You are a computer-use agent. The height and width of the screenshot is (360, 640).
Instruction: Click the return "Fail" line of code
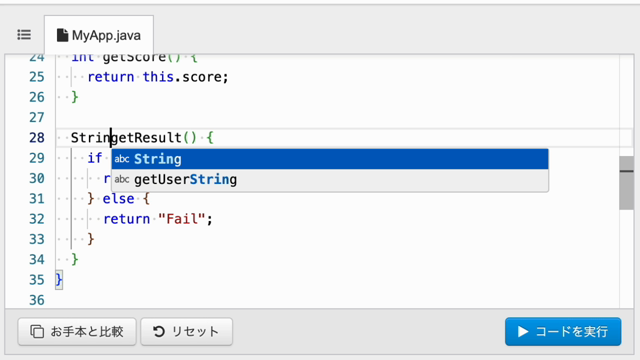[158, 219]
